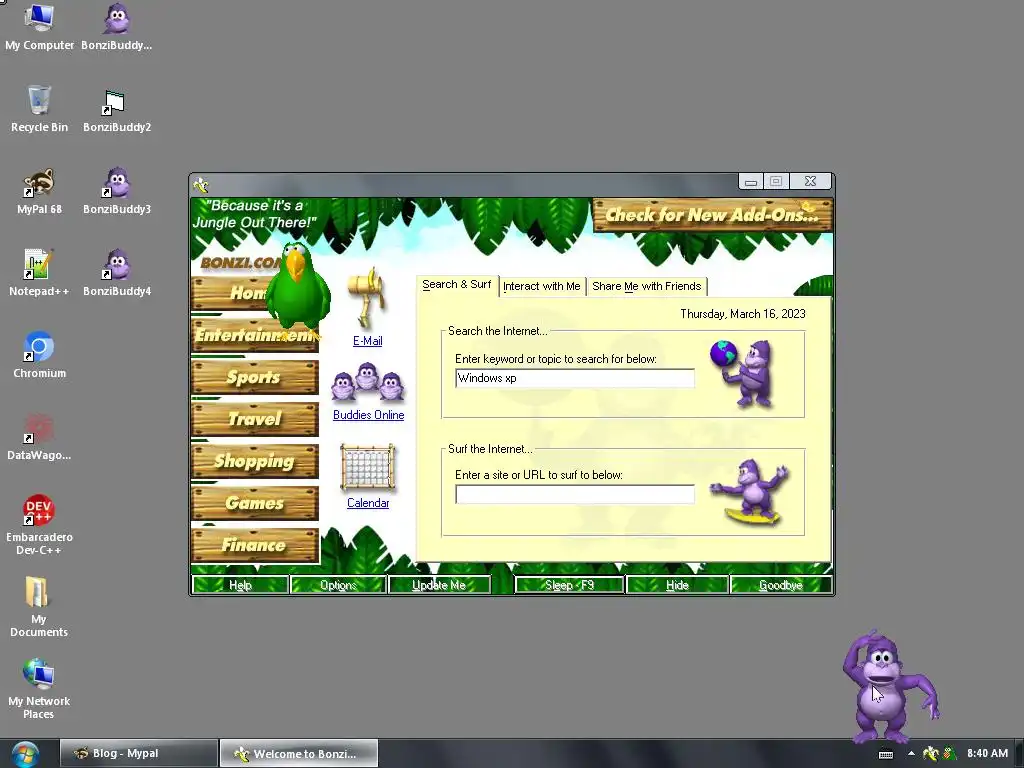Click the Bonzi holding globe search icon

(x=744, y=372)
